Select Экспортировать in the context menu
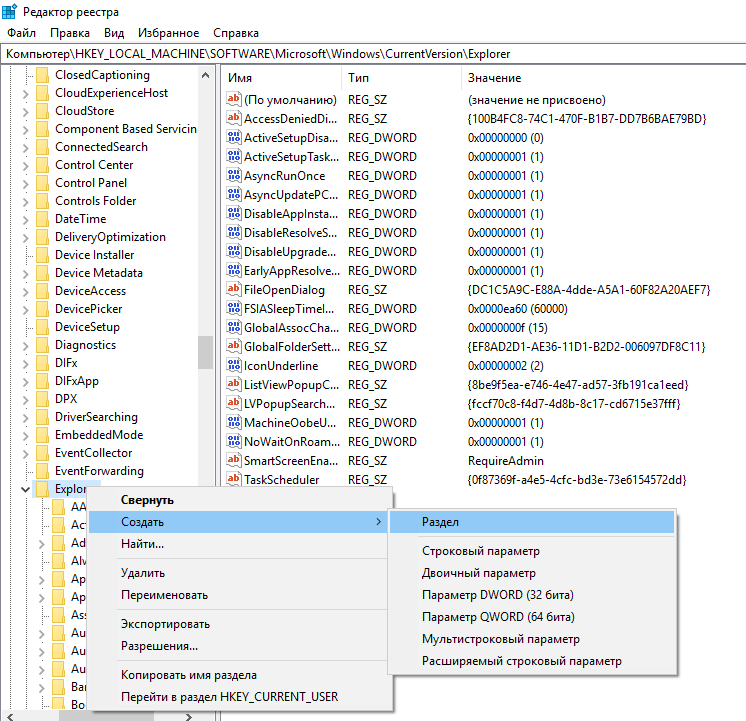 [x=240, y=624]
